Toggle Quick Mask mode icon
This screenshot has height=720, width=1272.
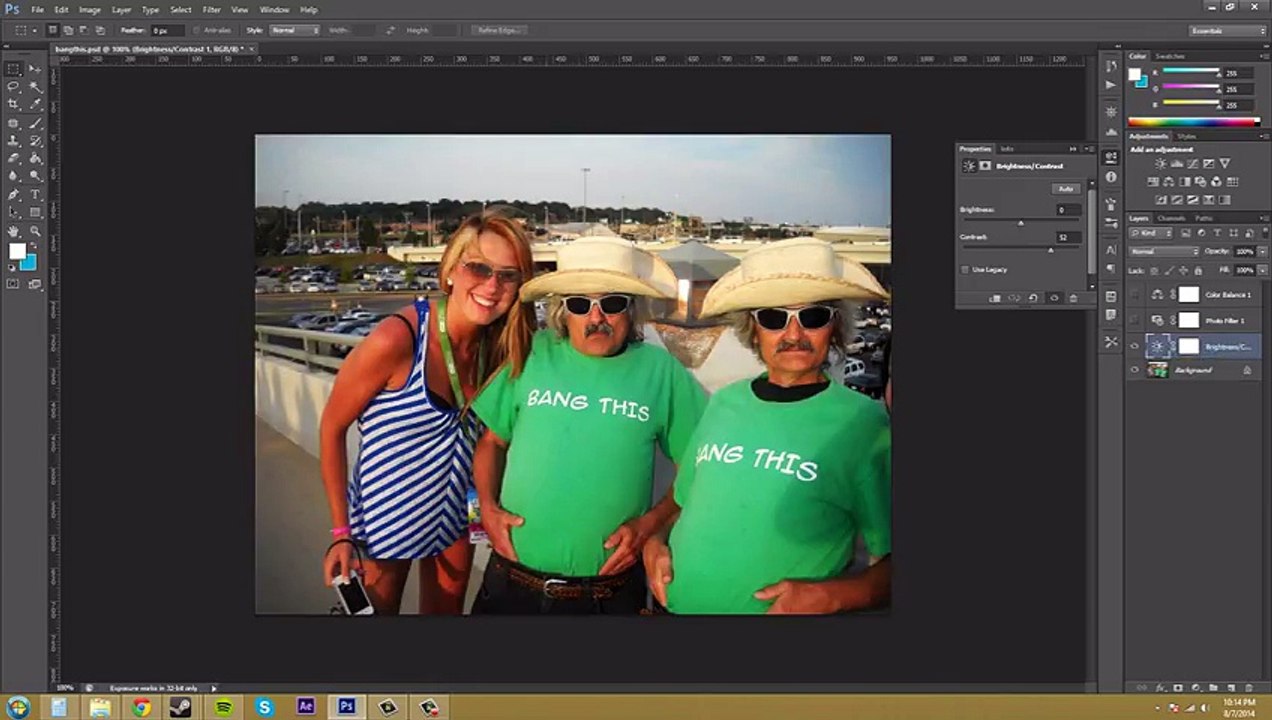click(14, 284)
